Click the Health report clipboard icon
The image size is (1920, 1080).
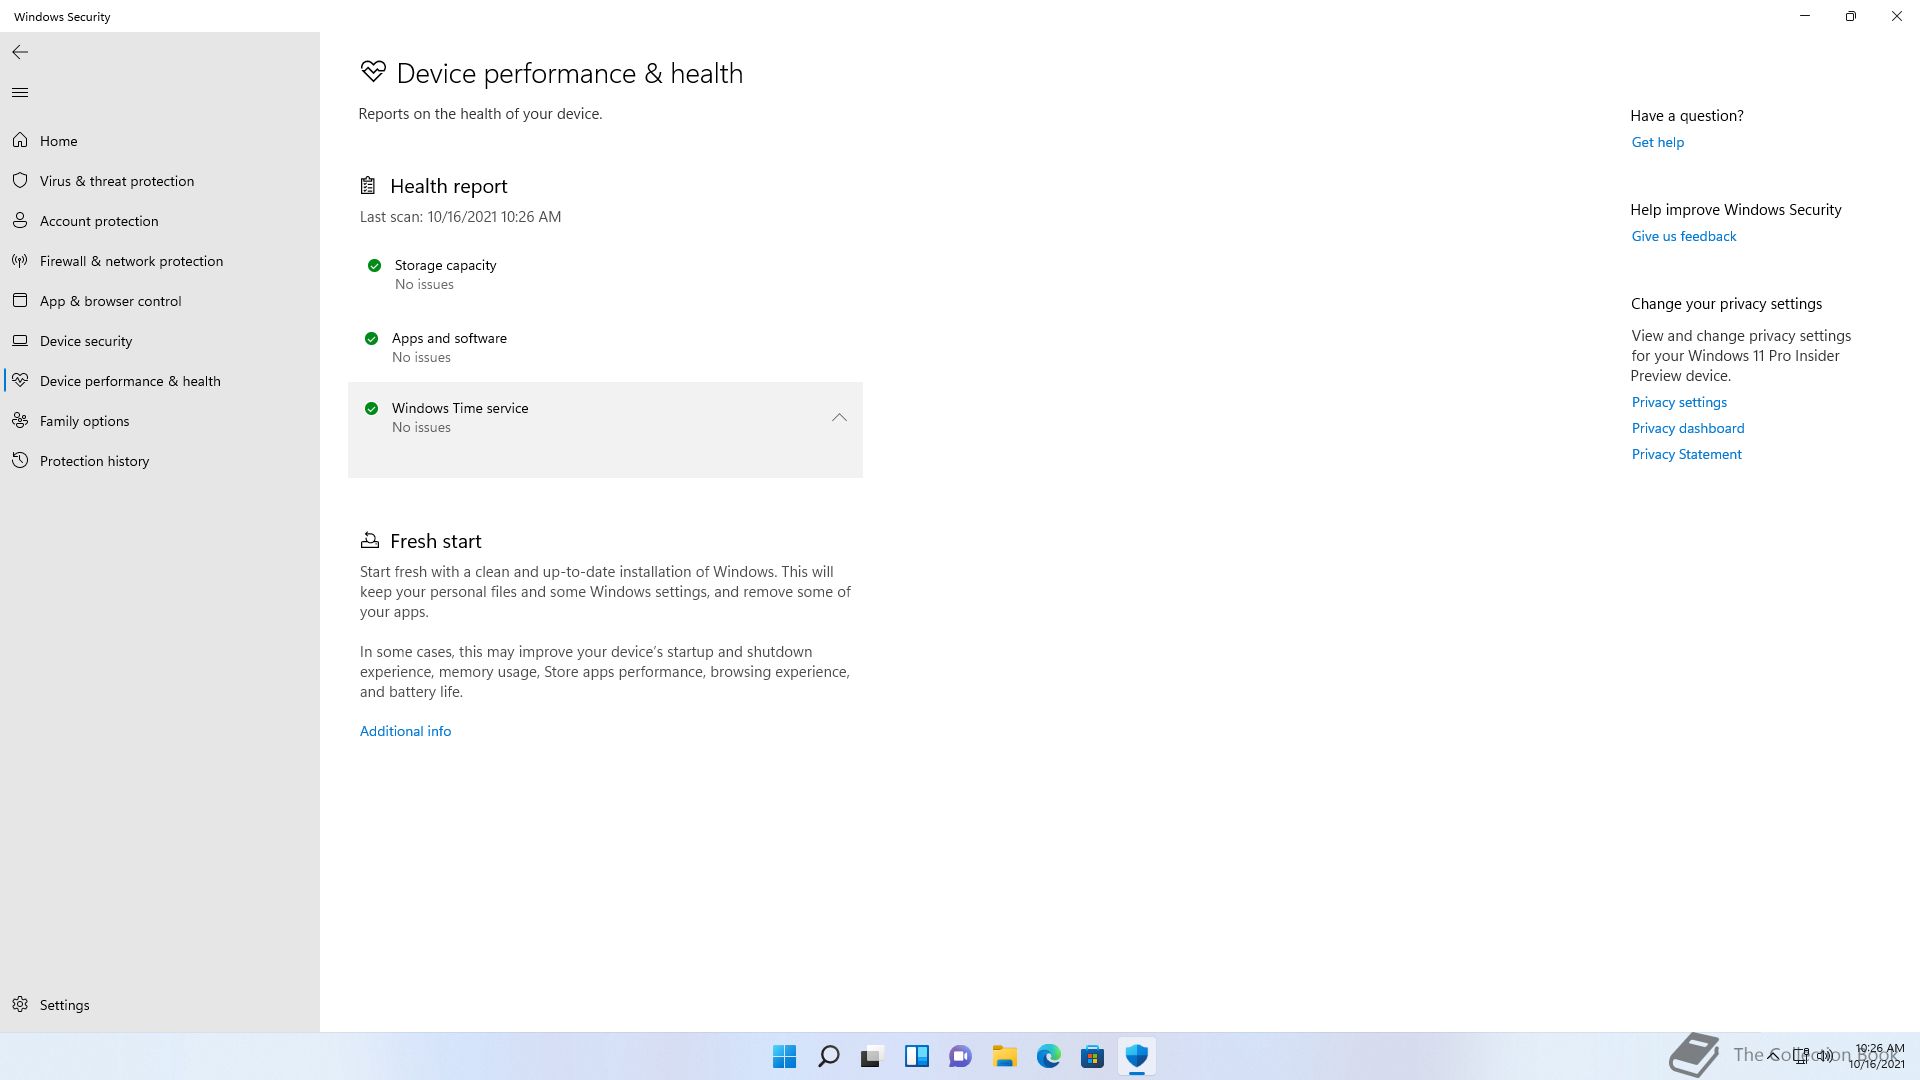tap(368, 186)
